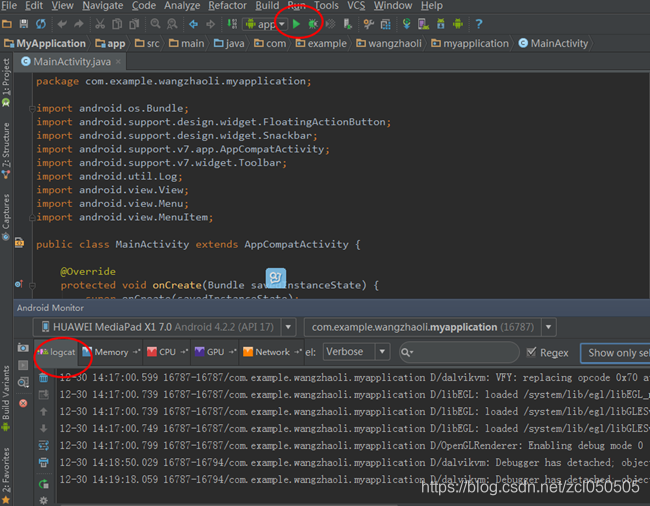Open the VCS menu

(x=356, y=5)
